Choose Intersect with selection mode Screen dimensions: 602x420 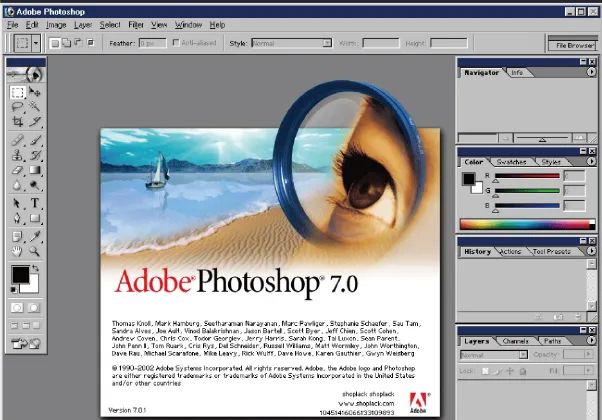(90, 43)
